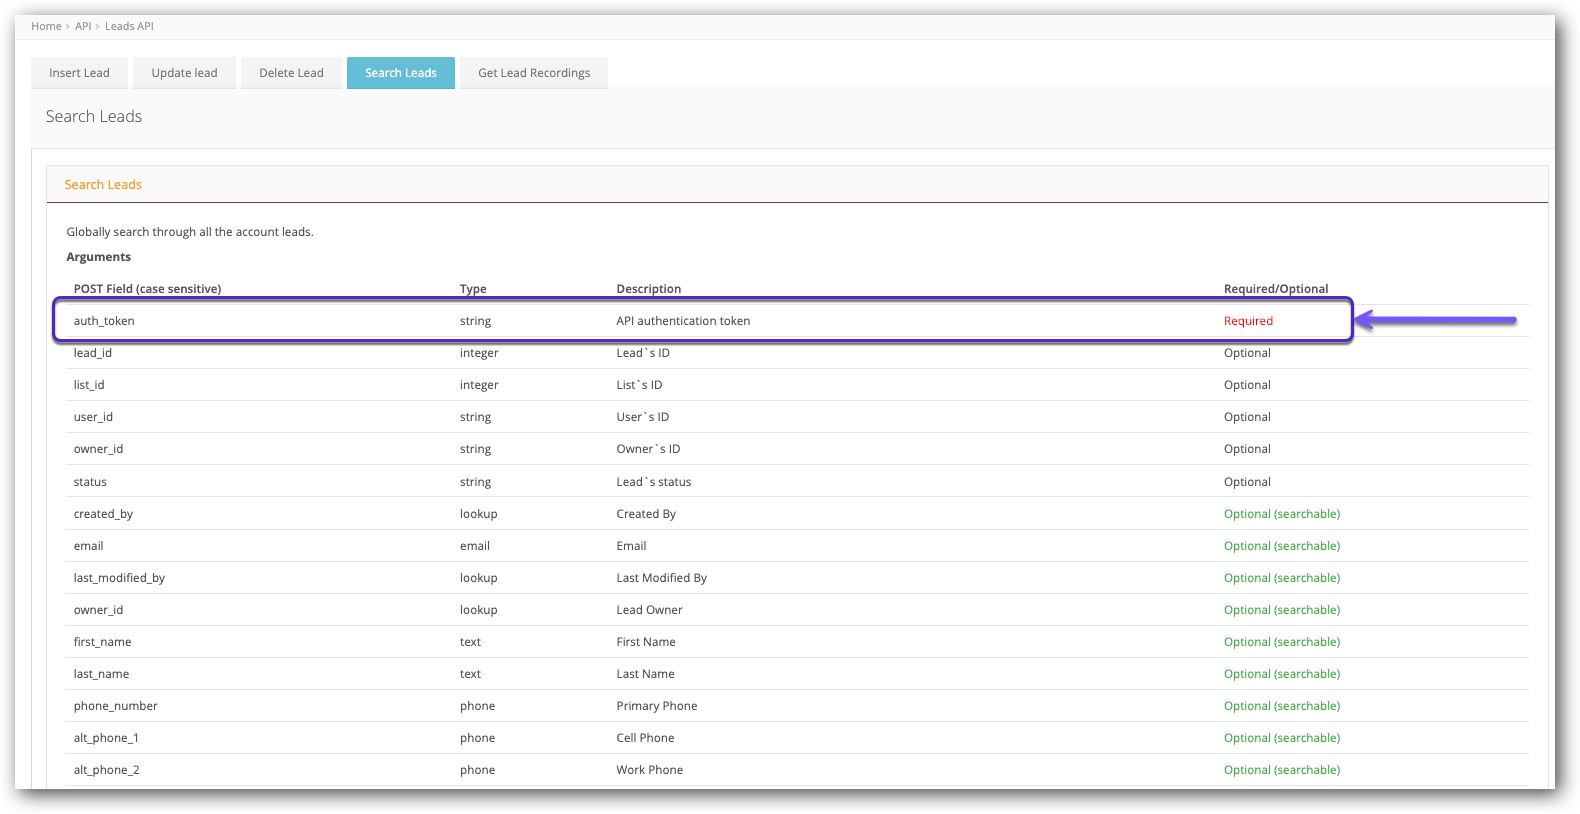Select the auth_token field name
The height and width of the screenshot is (814, 1580).
pos(104,321)
